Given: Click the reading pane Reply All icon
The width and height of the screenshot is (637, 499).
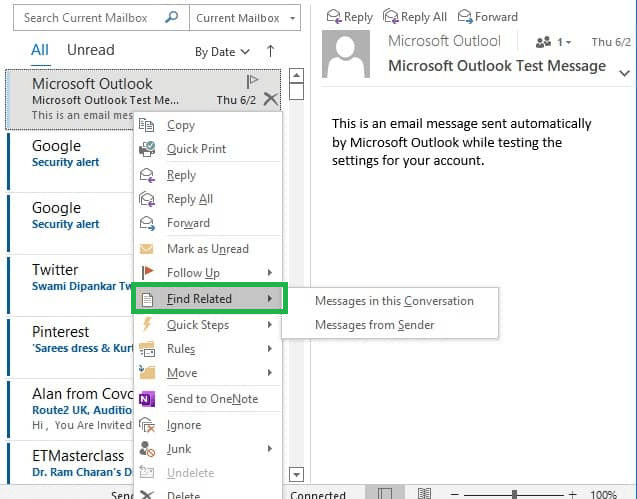Looking at the screenshot, I should coord(391,16).
